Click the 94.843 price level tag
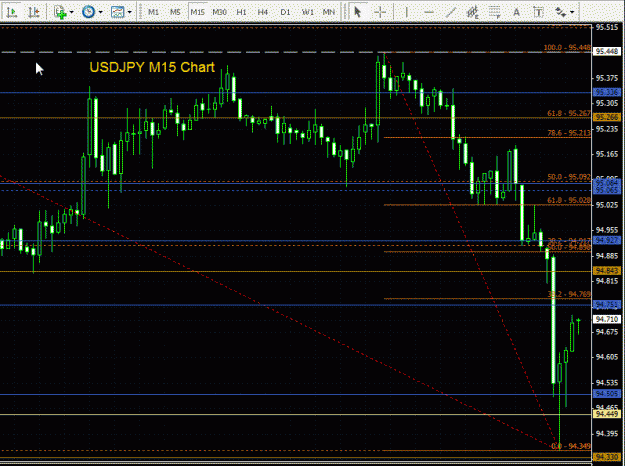 [x=607, y=271]
